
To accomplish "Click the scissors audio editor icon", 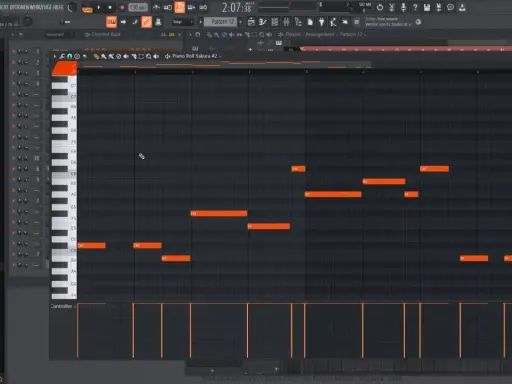I will 392,7.
